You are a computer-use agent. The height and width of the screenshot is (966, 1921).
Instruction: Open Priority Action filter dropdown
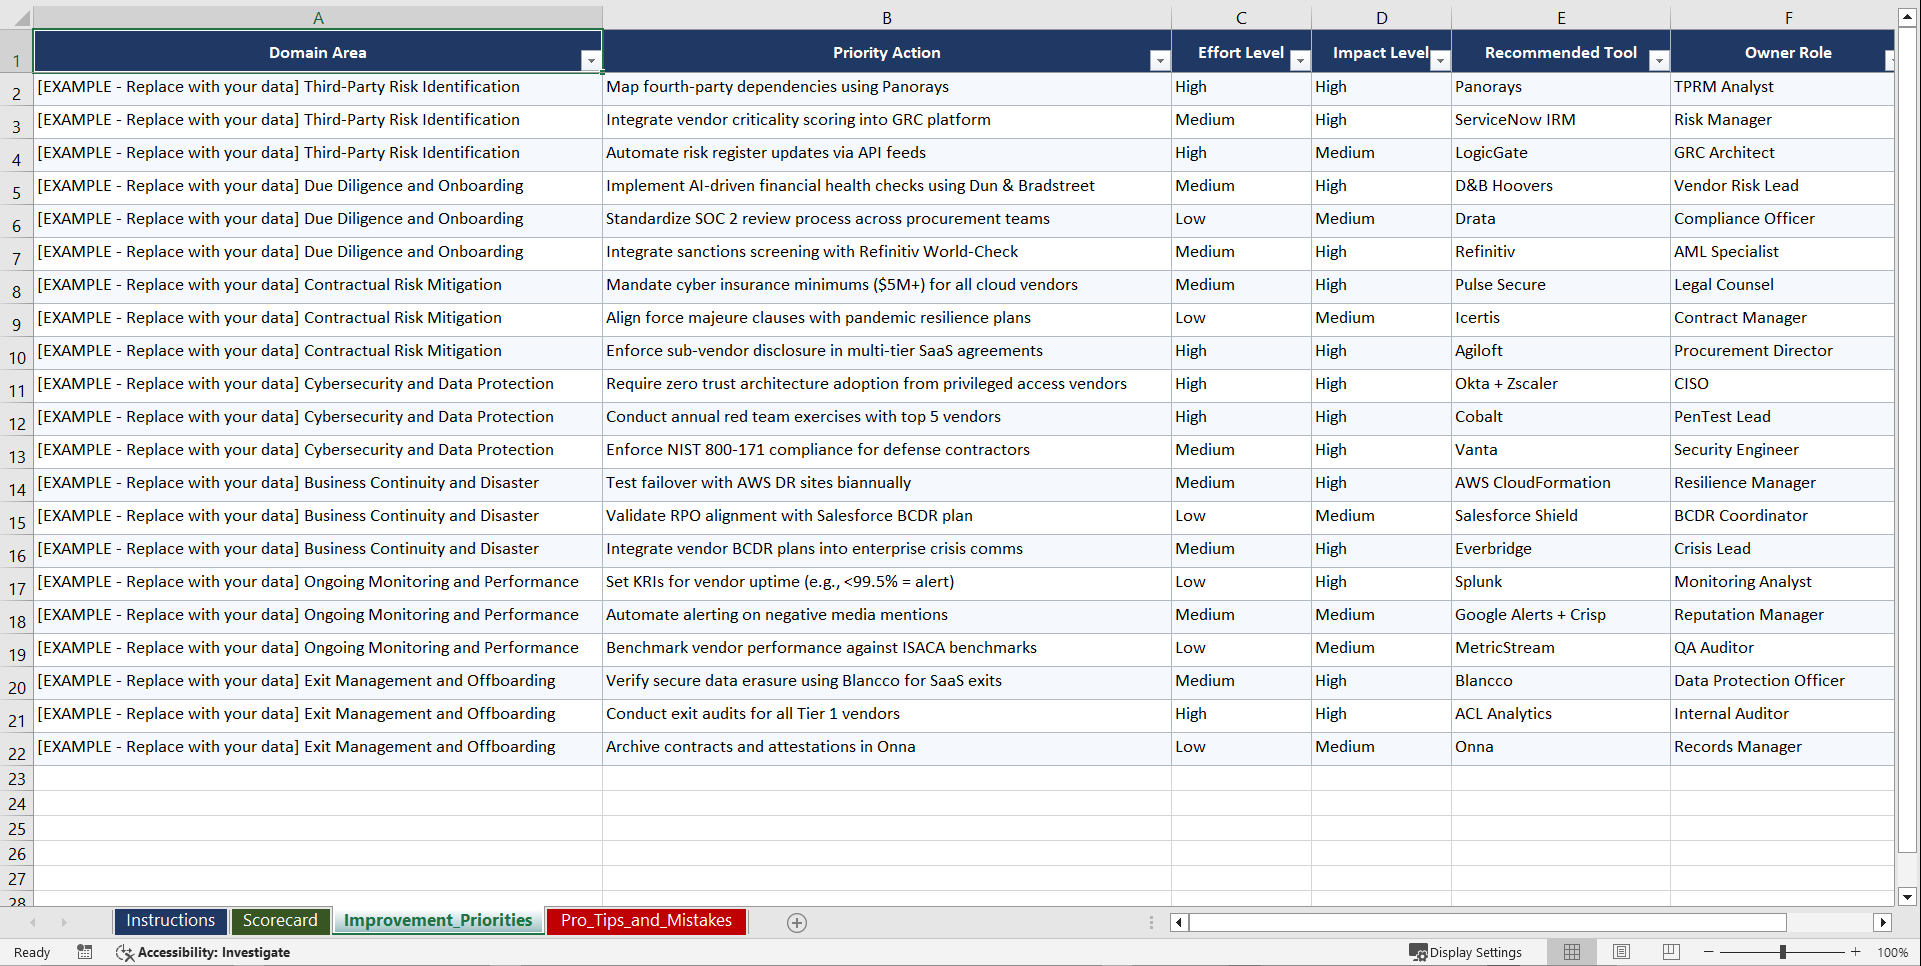(1159, 60)
